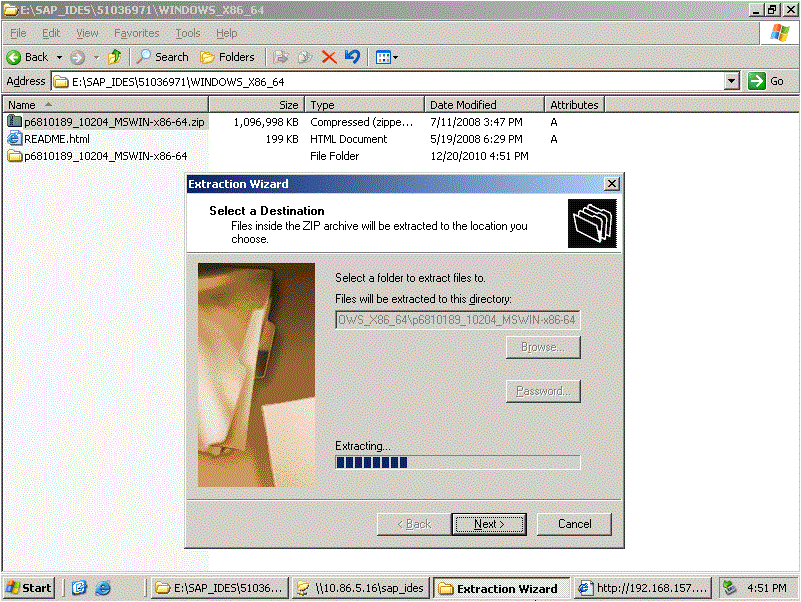Show the Folders pane
The height and width of the screenshot is (602, 801).
[228, 57]
